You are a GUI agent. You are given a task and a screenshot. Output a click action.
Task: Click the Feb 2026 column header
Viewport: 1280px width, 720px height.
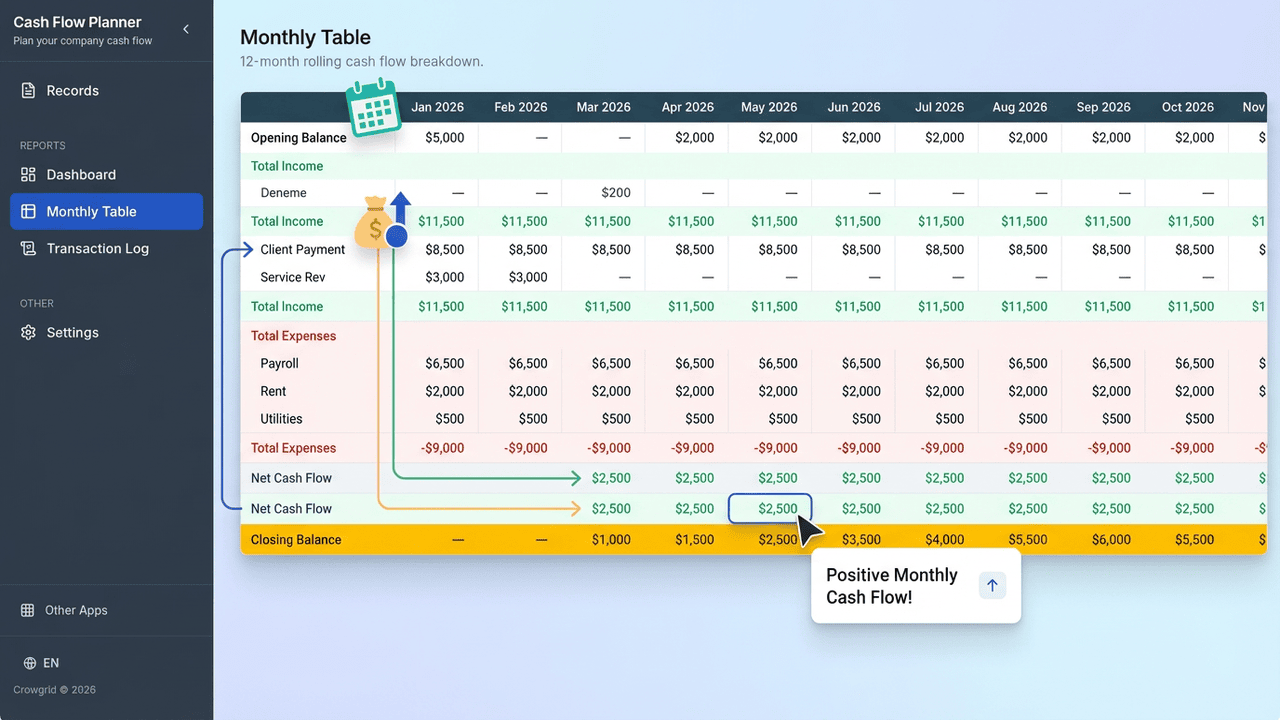coord(521,107)
